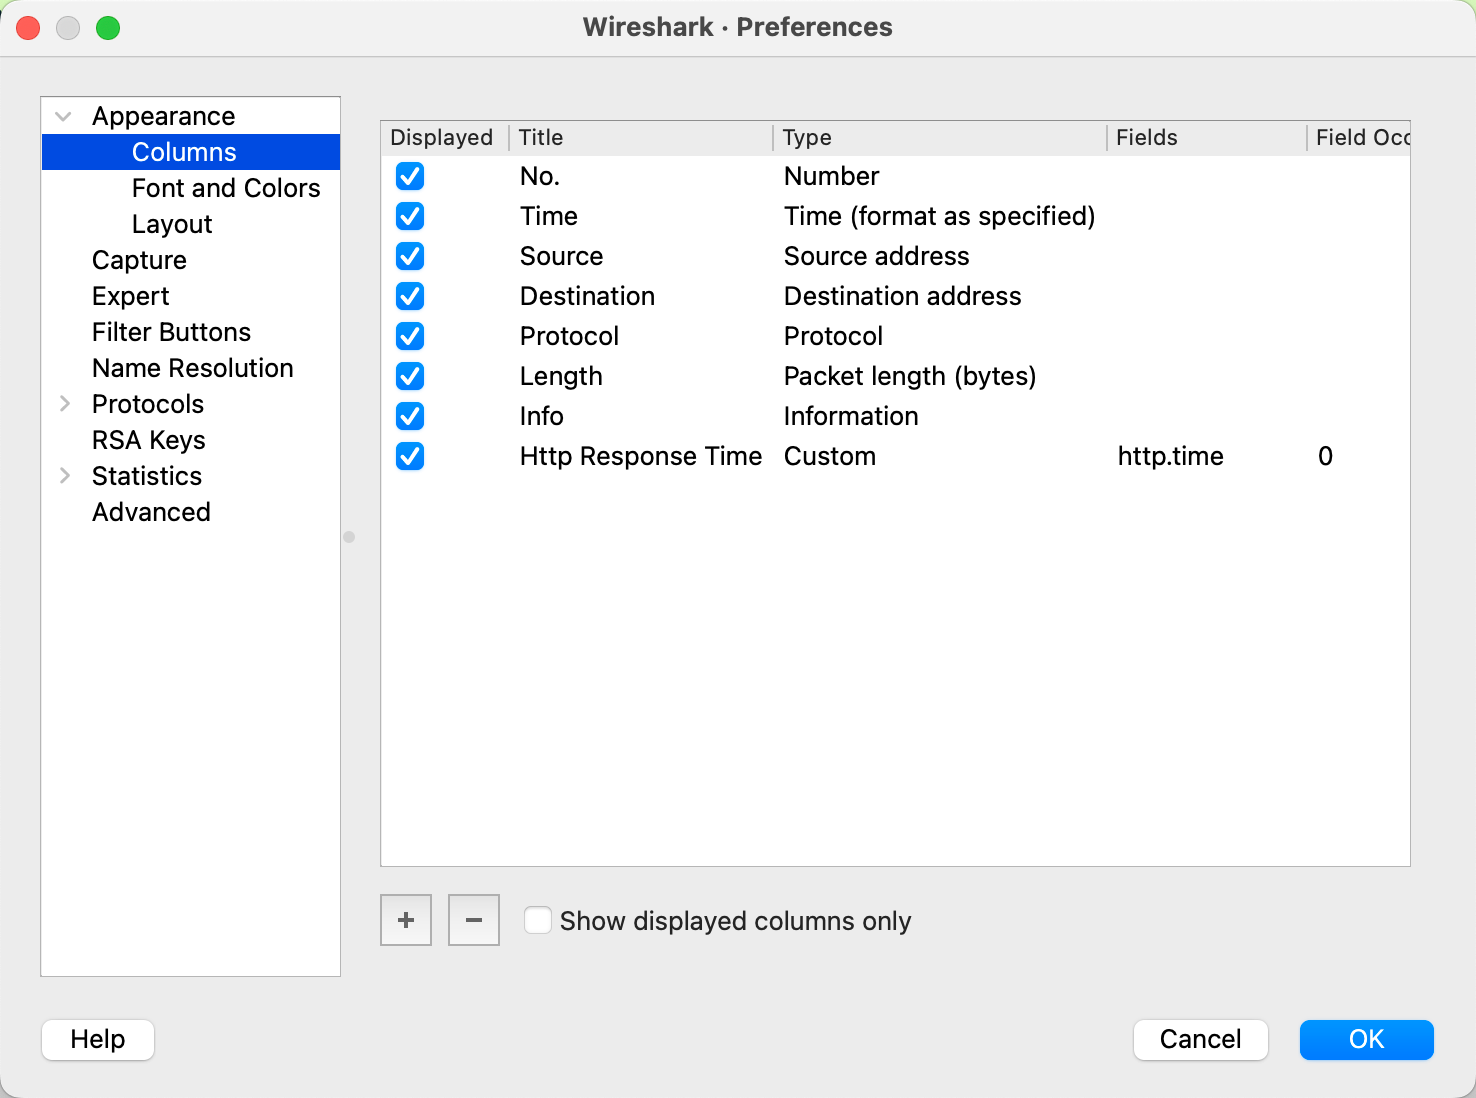This screenshot has width=1476, height=1098.
Task: Open Layout preferences
Action: click(172, 224)
